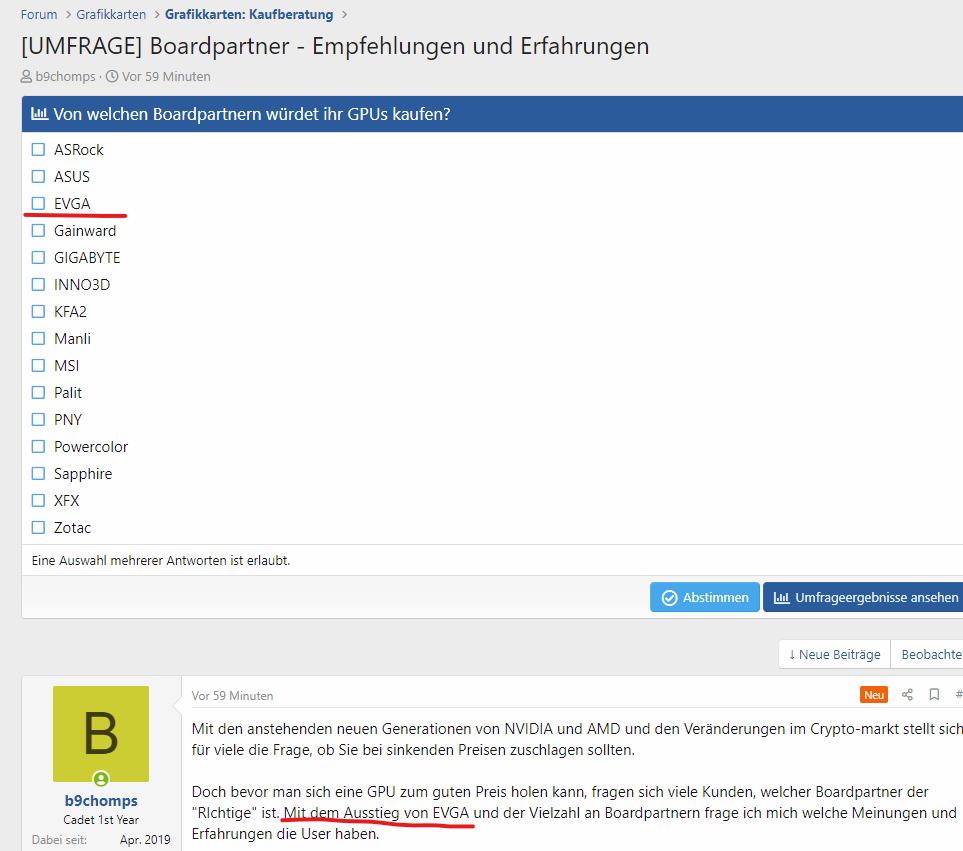Check the INNO3D option
Screen dimensions: 963x851
click(38, 285)
